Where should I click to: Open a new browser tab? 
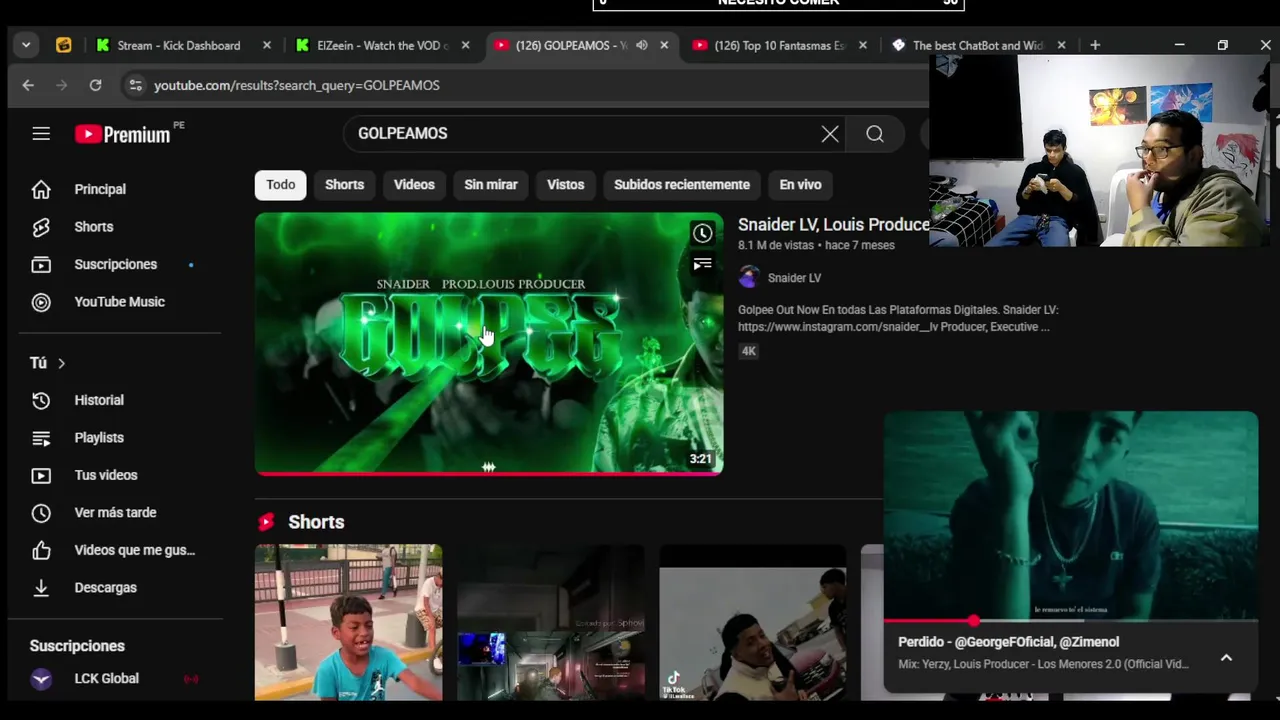tap(1095, 45)
